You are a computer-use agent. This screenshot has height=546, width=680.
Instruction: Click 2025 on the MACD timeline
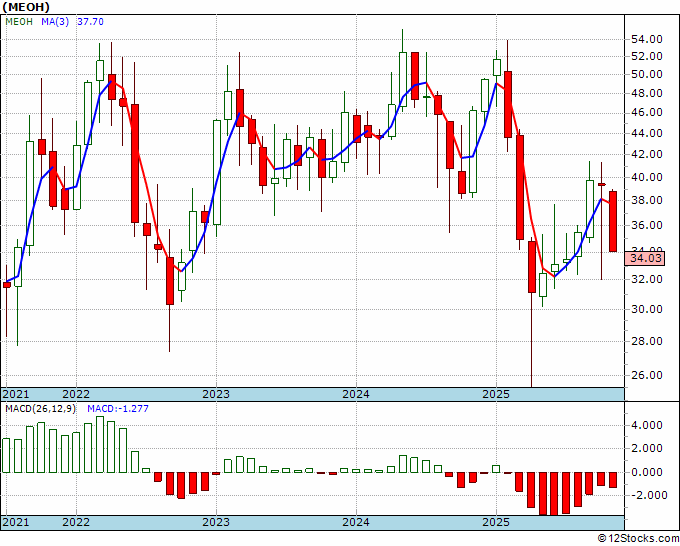click(496, 522)
